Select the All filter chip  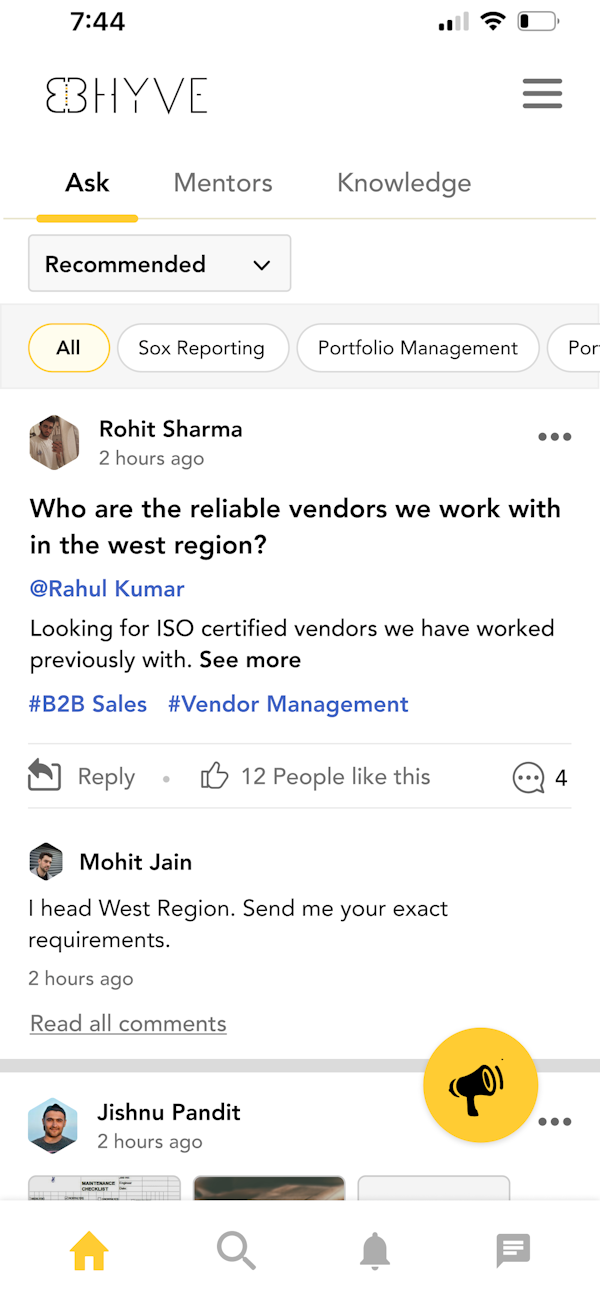coord(69,348)
